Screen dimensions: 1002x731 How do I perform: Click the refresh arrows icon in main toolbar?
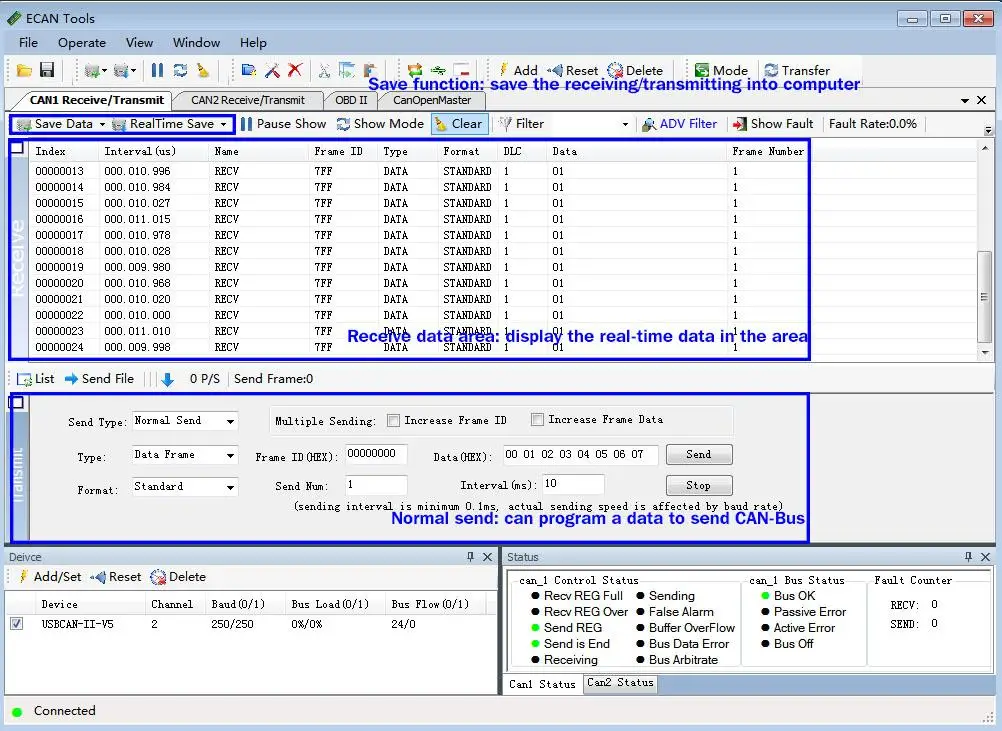180,70
